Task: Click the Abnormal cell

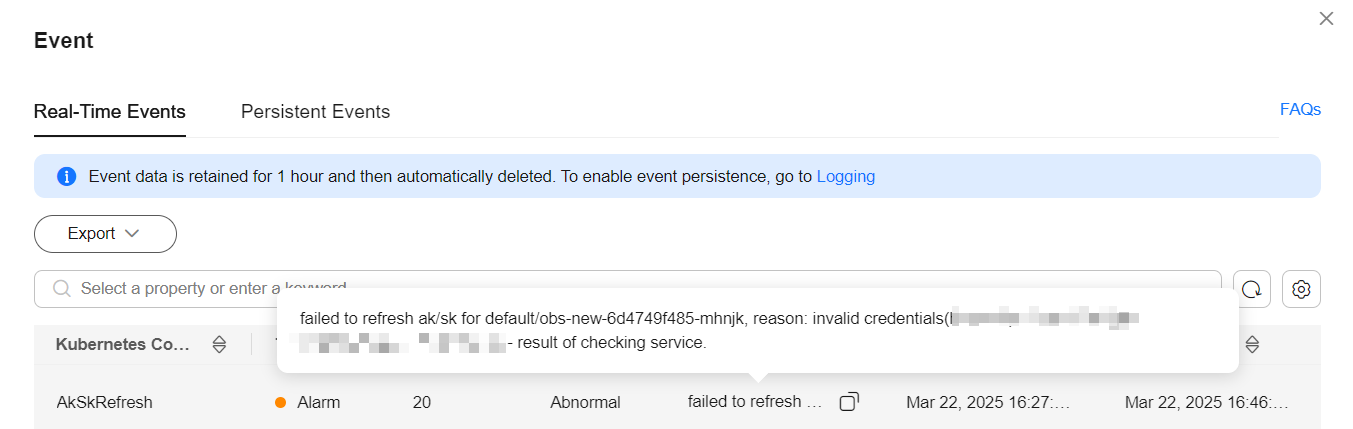Action: coord(585,403)
